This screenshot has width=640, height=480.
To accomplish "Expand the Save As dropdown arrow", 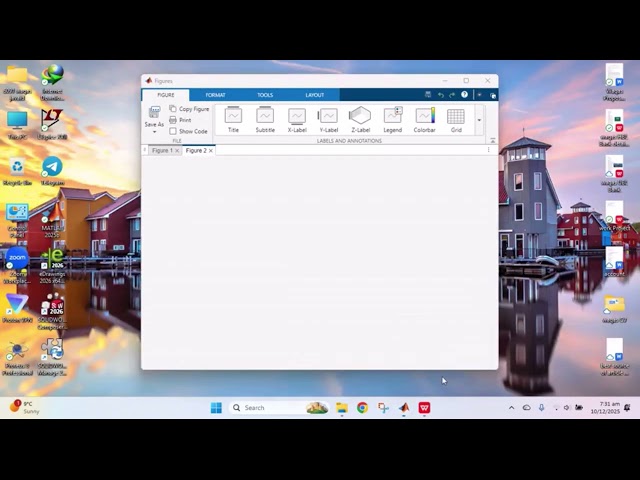I will (x=154, y=132).
